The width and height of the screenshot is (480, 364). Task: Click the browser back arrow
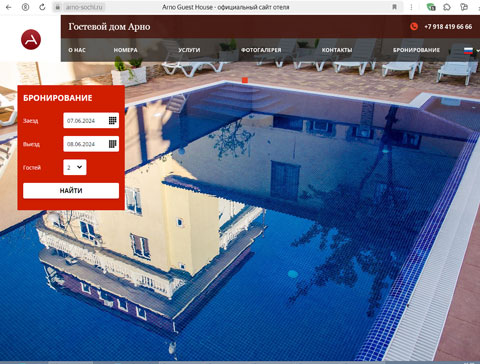9,7
